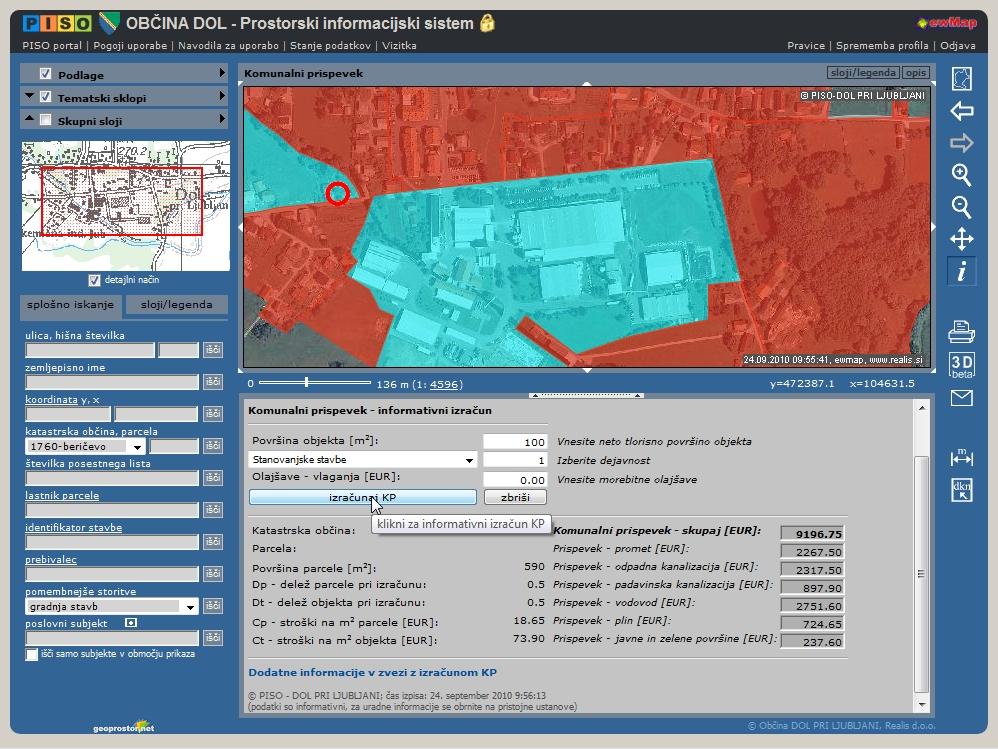The height and width of the screenshot is (749, 998).
Task: Open the 3D beta view
Action: (x=961, y=365)
